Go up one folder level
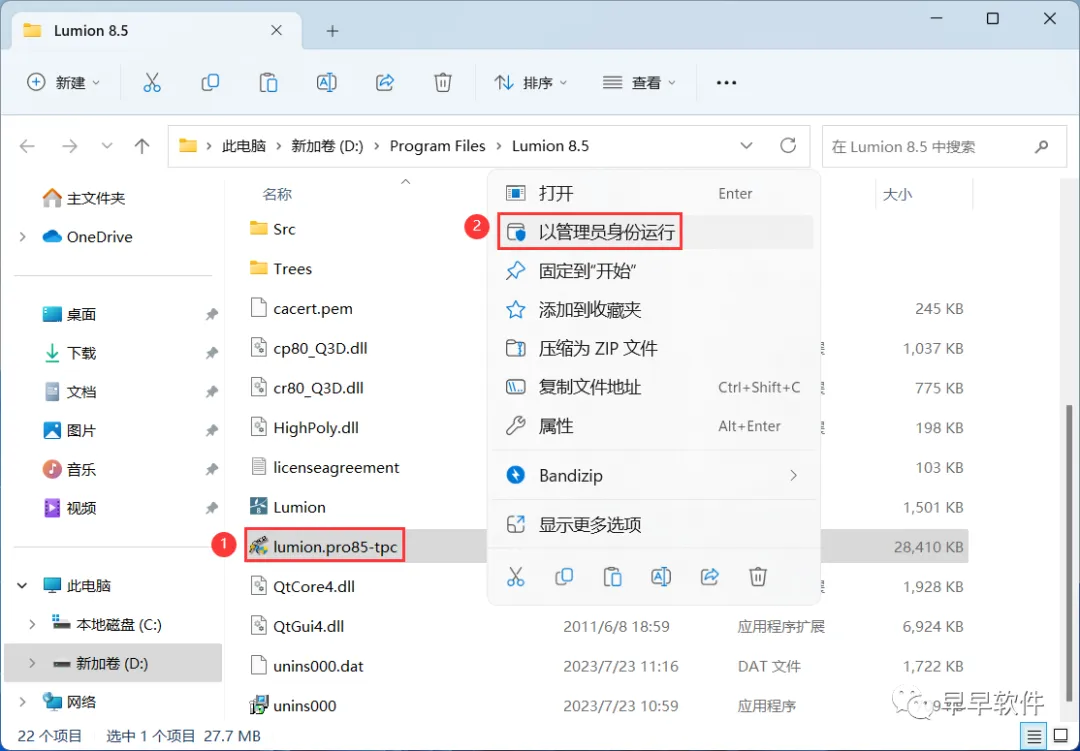 tap(142, 146)
